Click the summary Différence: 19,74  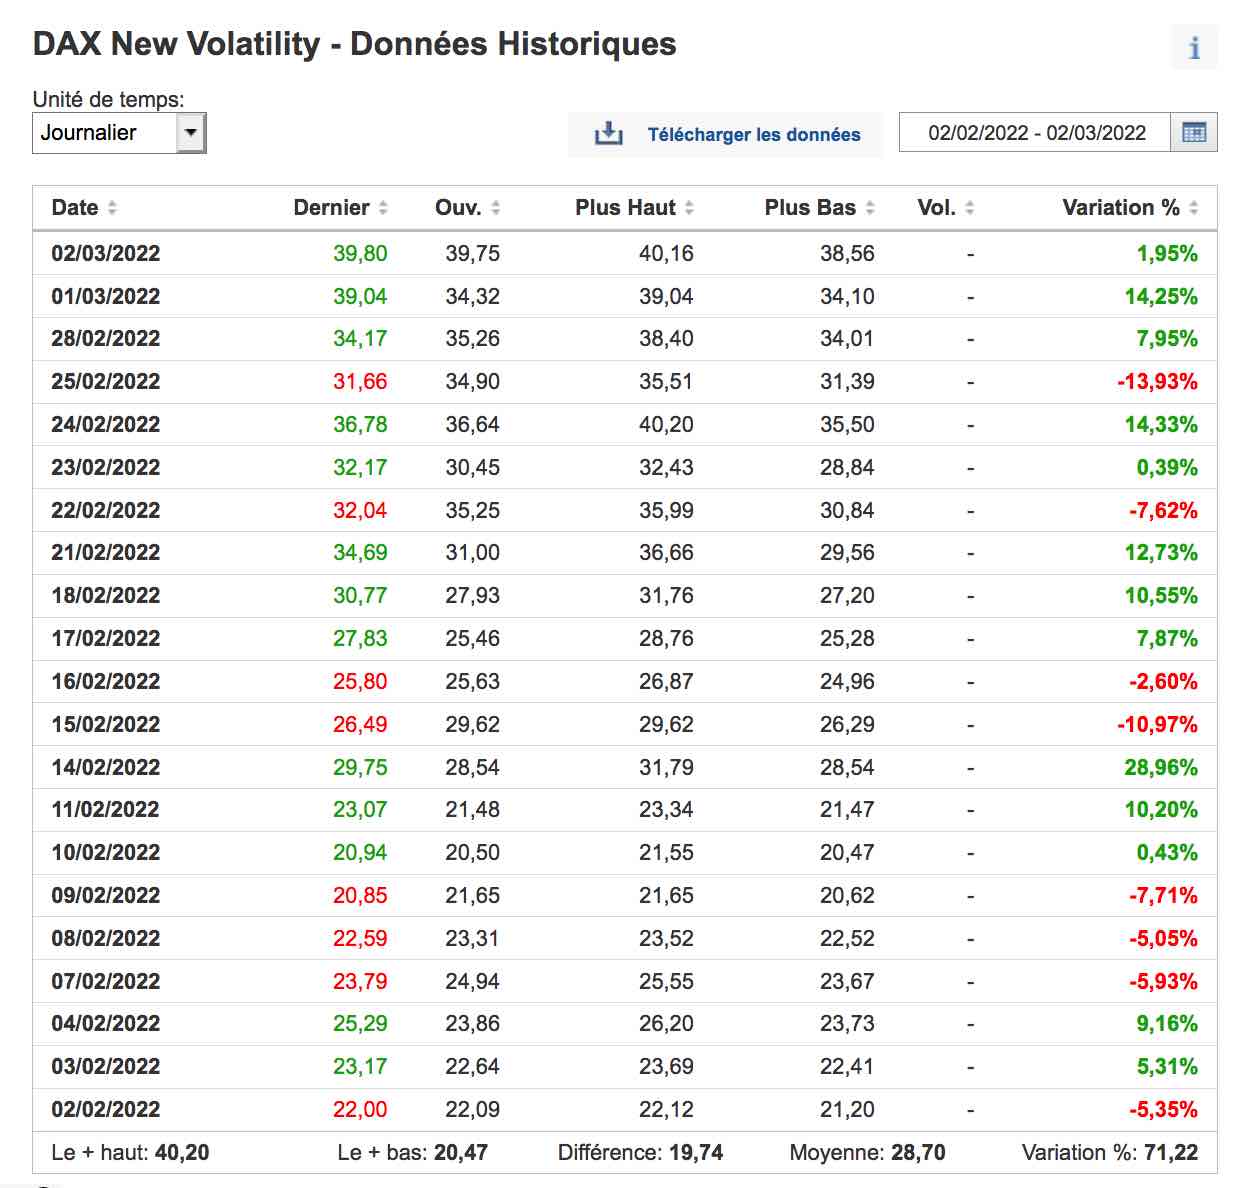(x=640, y=1153)
